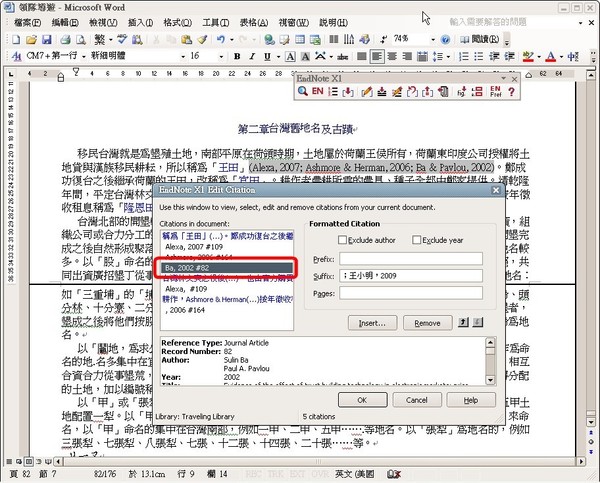Open the font size dropdown showing 16
The width and height of the screenshot is (600, 483).
(221, 57)
